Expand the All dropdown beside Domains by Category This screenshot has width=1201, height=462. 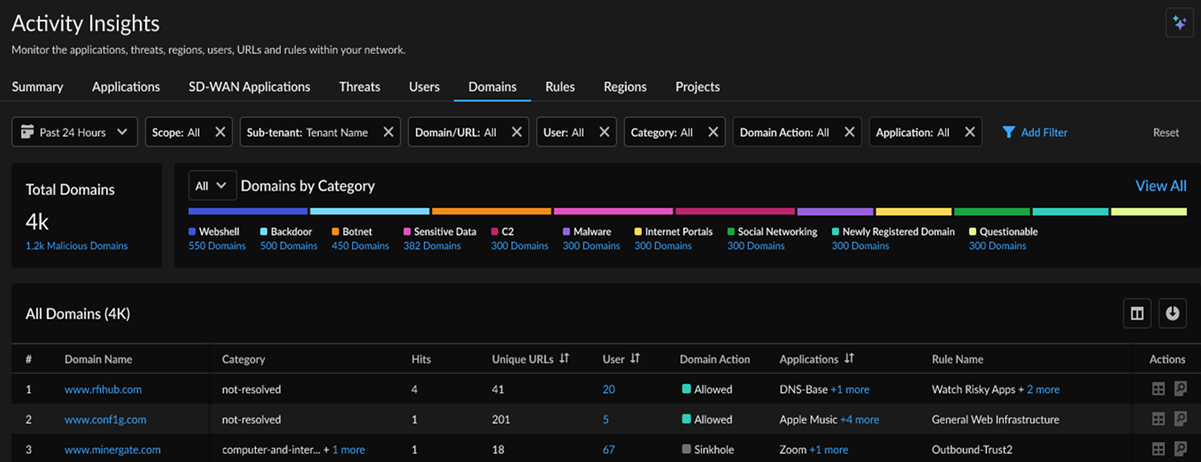tap(212, 186)
